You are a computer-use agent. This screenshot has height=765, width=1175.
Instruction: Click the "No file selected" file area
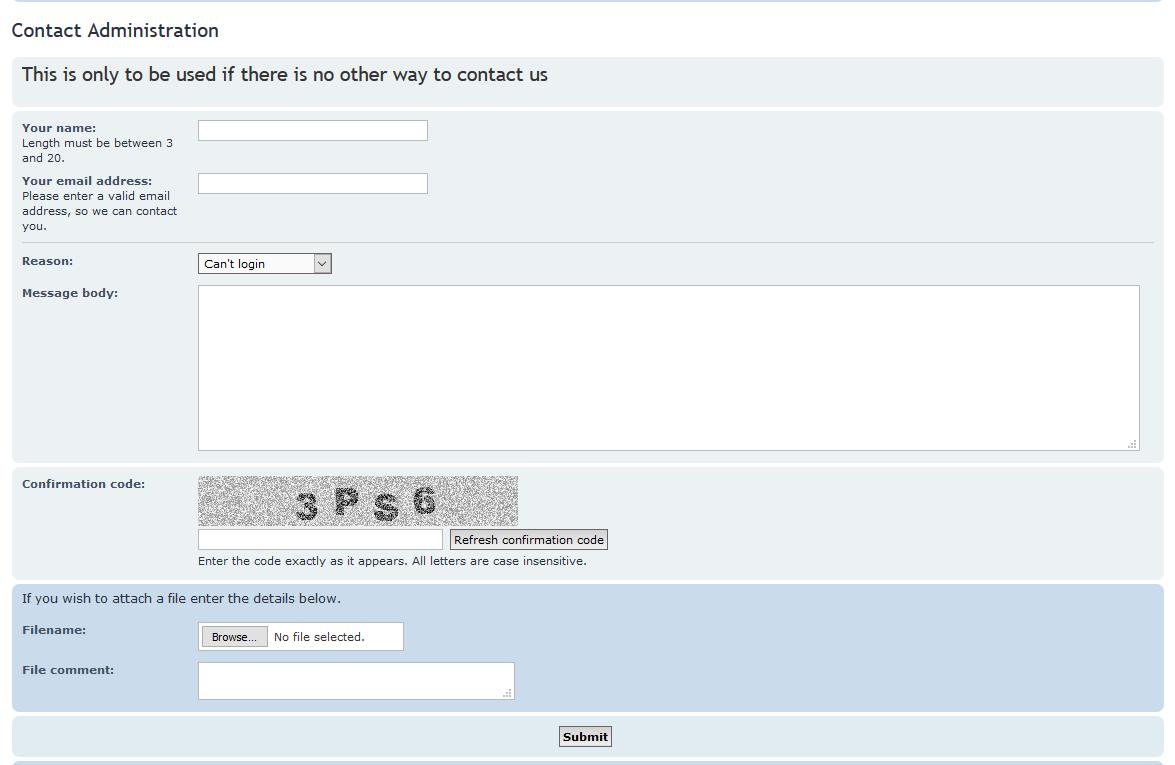330,636
